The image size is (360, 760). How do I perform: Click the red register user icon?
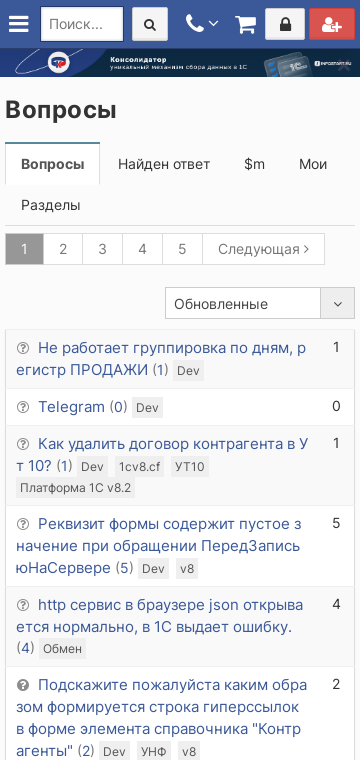[332, 24]
